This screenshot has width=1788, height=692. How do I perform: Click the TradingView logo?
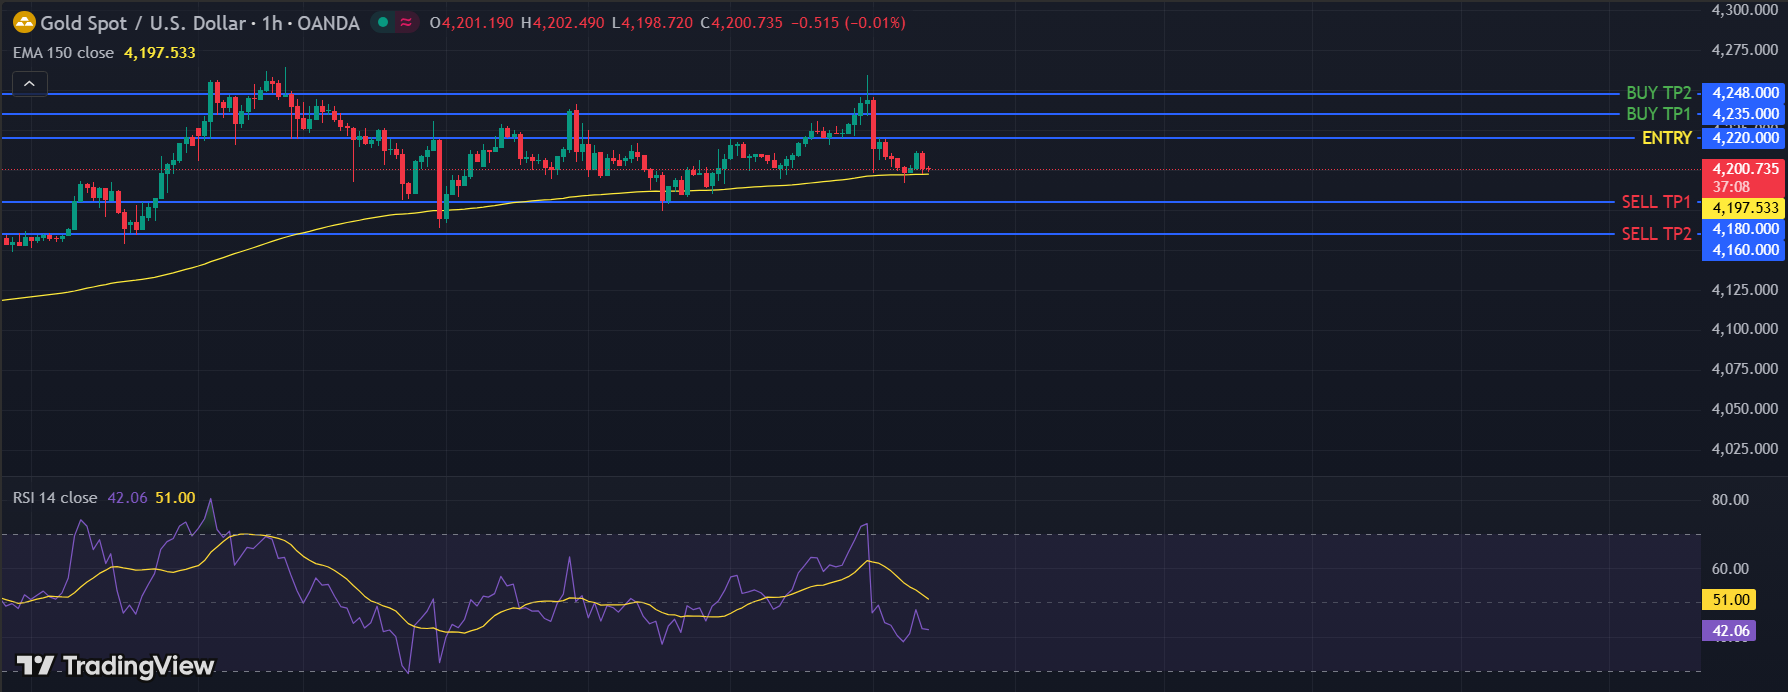pos(116,666)
